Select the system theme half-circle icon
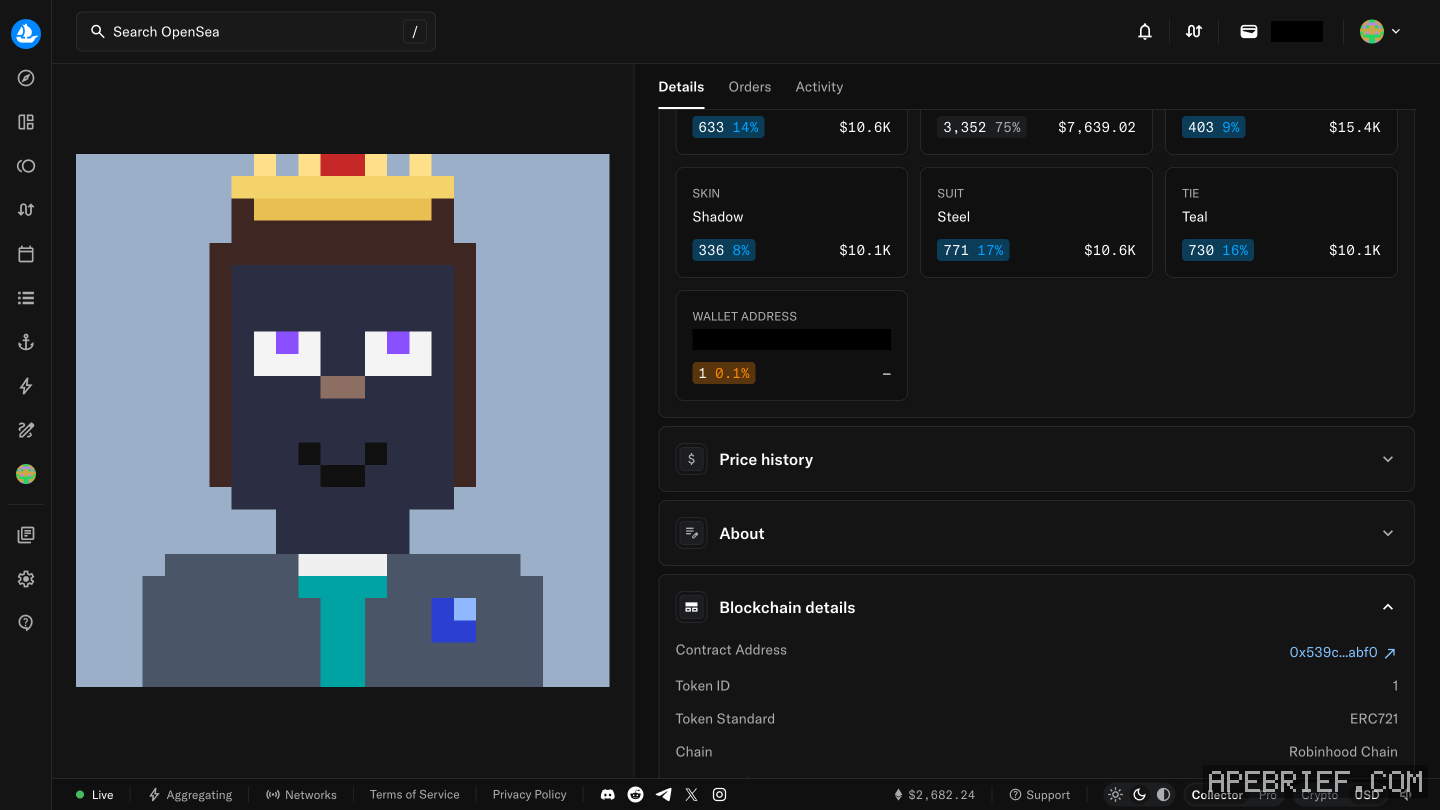Screen dimensions: 1440x810 click(1163, 795)
